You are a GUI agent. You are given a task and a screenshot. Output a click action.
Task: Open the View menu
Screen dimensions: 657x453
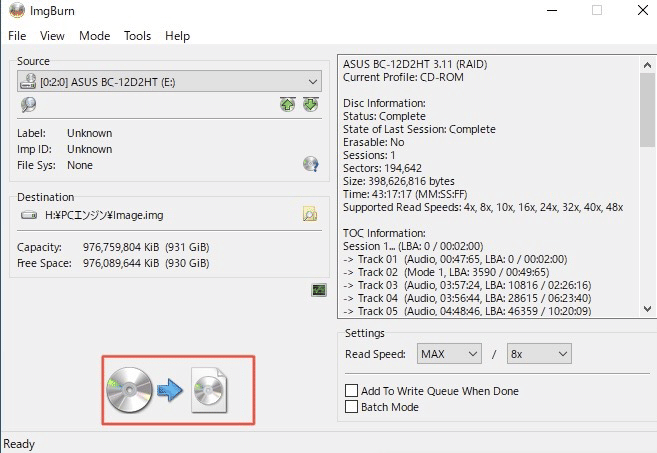(52, 36)
